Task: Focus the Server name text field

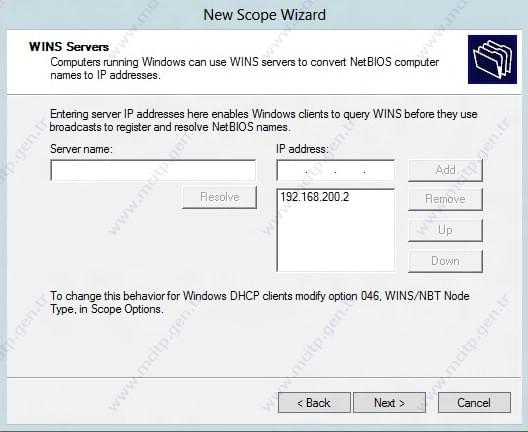Action: coord(153,170)
